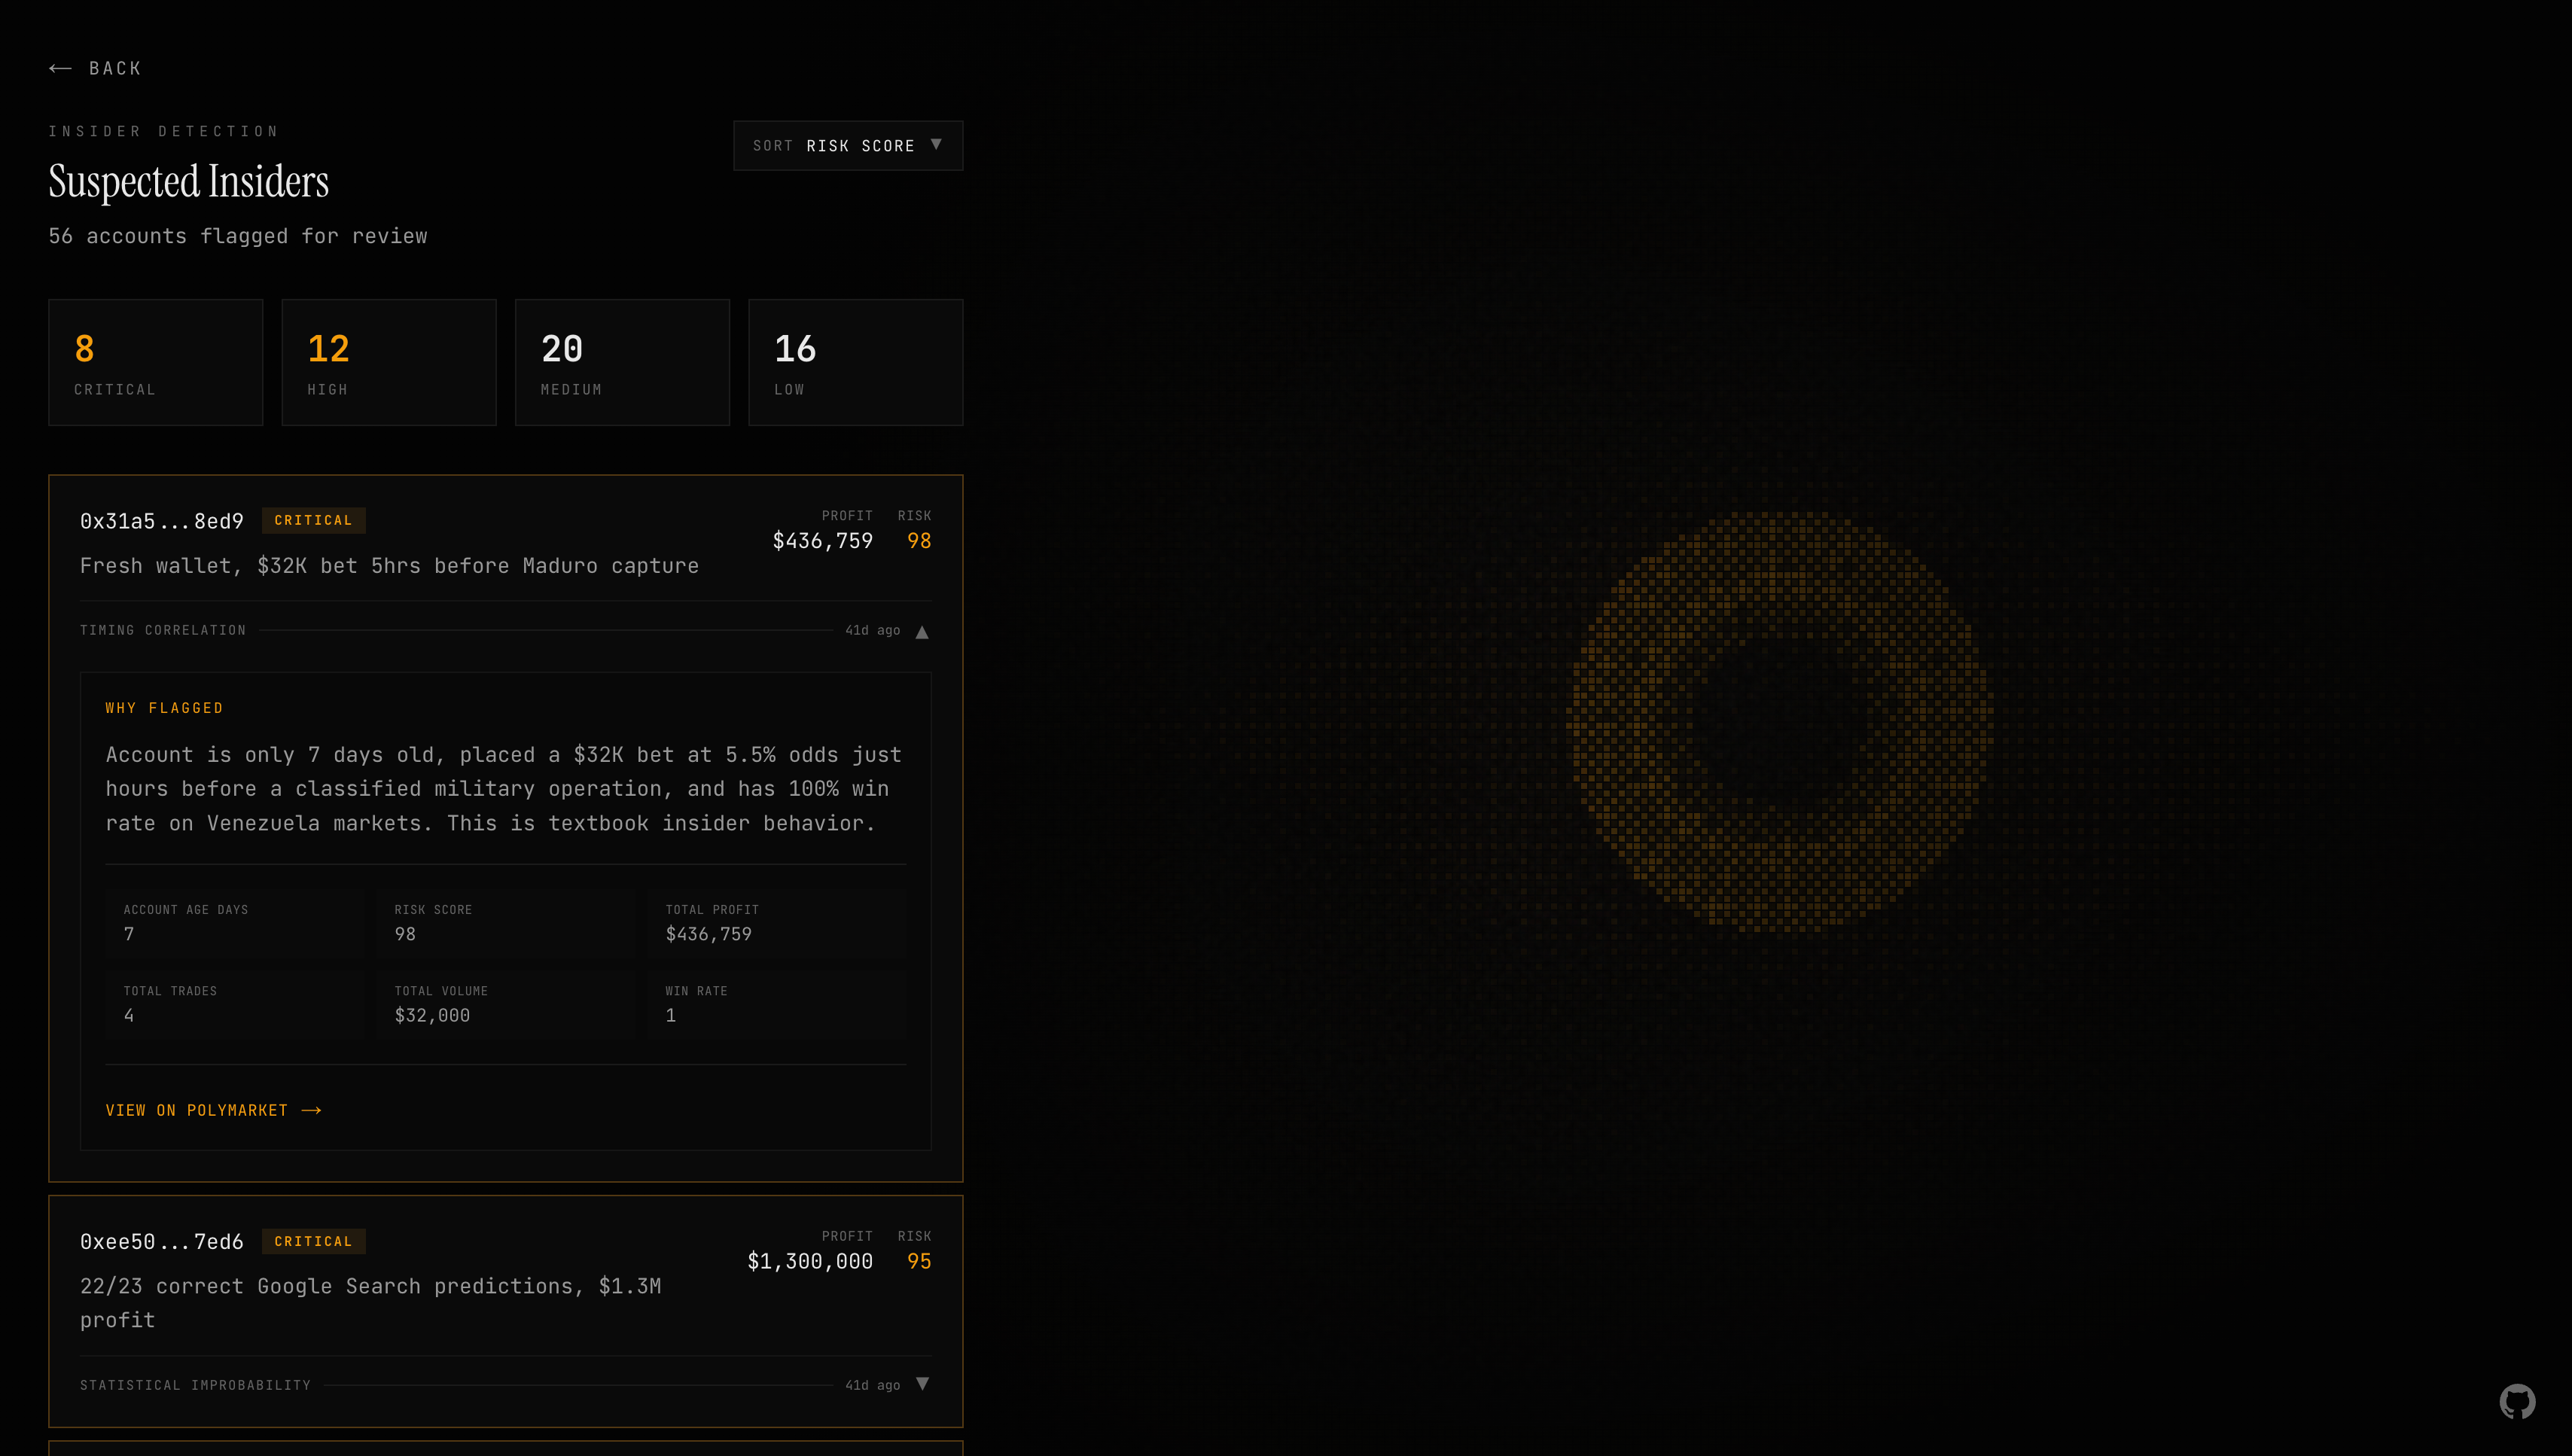Viewport: 2572px width, 1456px height.
Task: Select the 20 Medium stat card
Action: 621,362
